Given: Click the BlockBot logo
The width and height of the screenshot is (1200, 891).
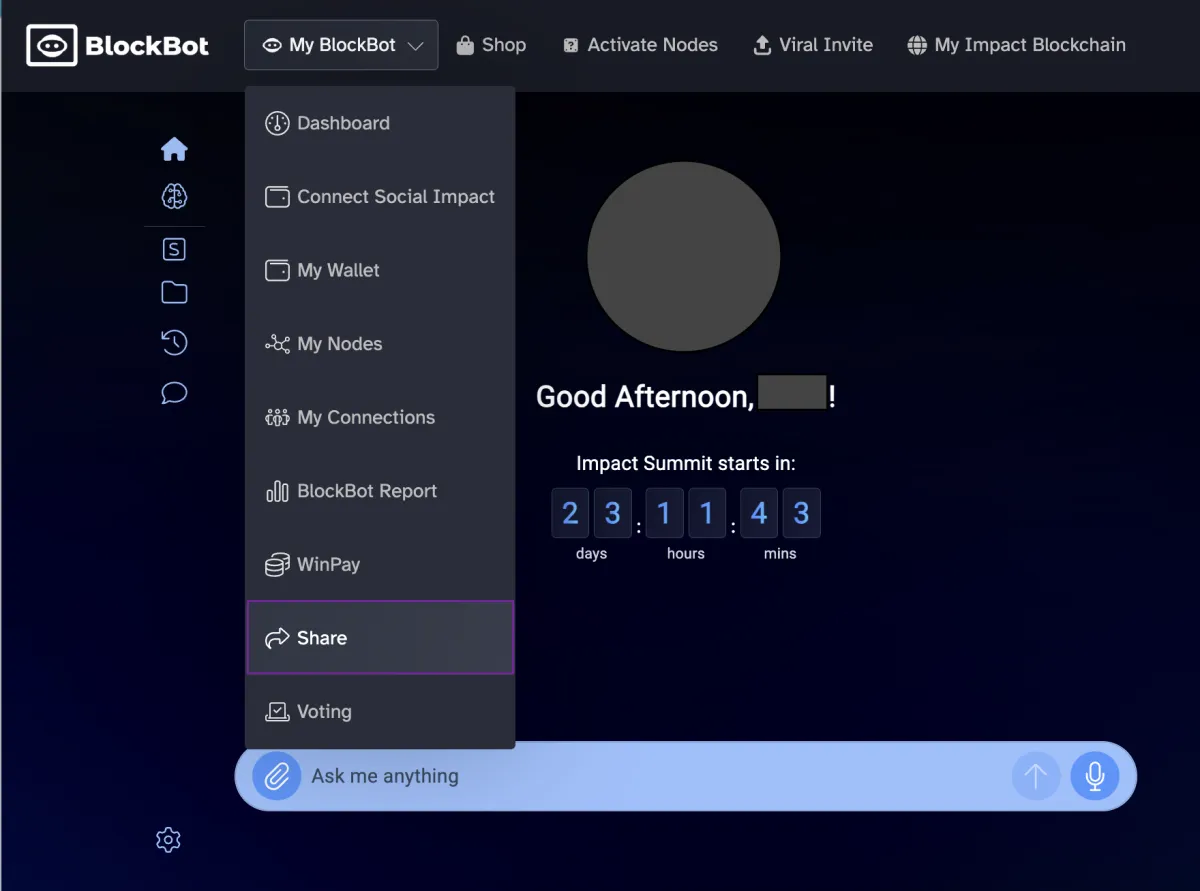Looking at the screenshot, I should click(x=118, y=45).
